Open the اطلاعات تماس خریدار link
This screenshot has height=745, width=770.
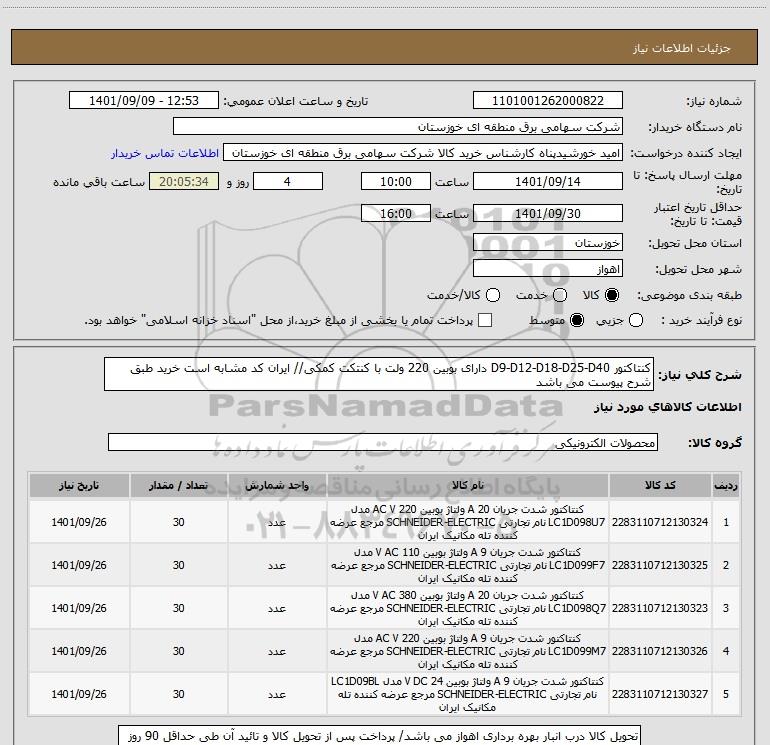[165, 153]
